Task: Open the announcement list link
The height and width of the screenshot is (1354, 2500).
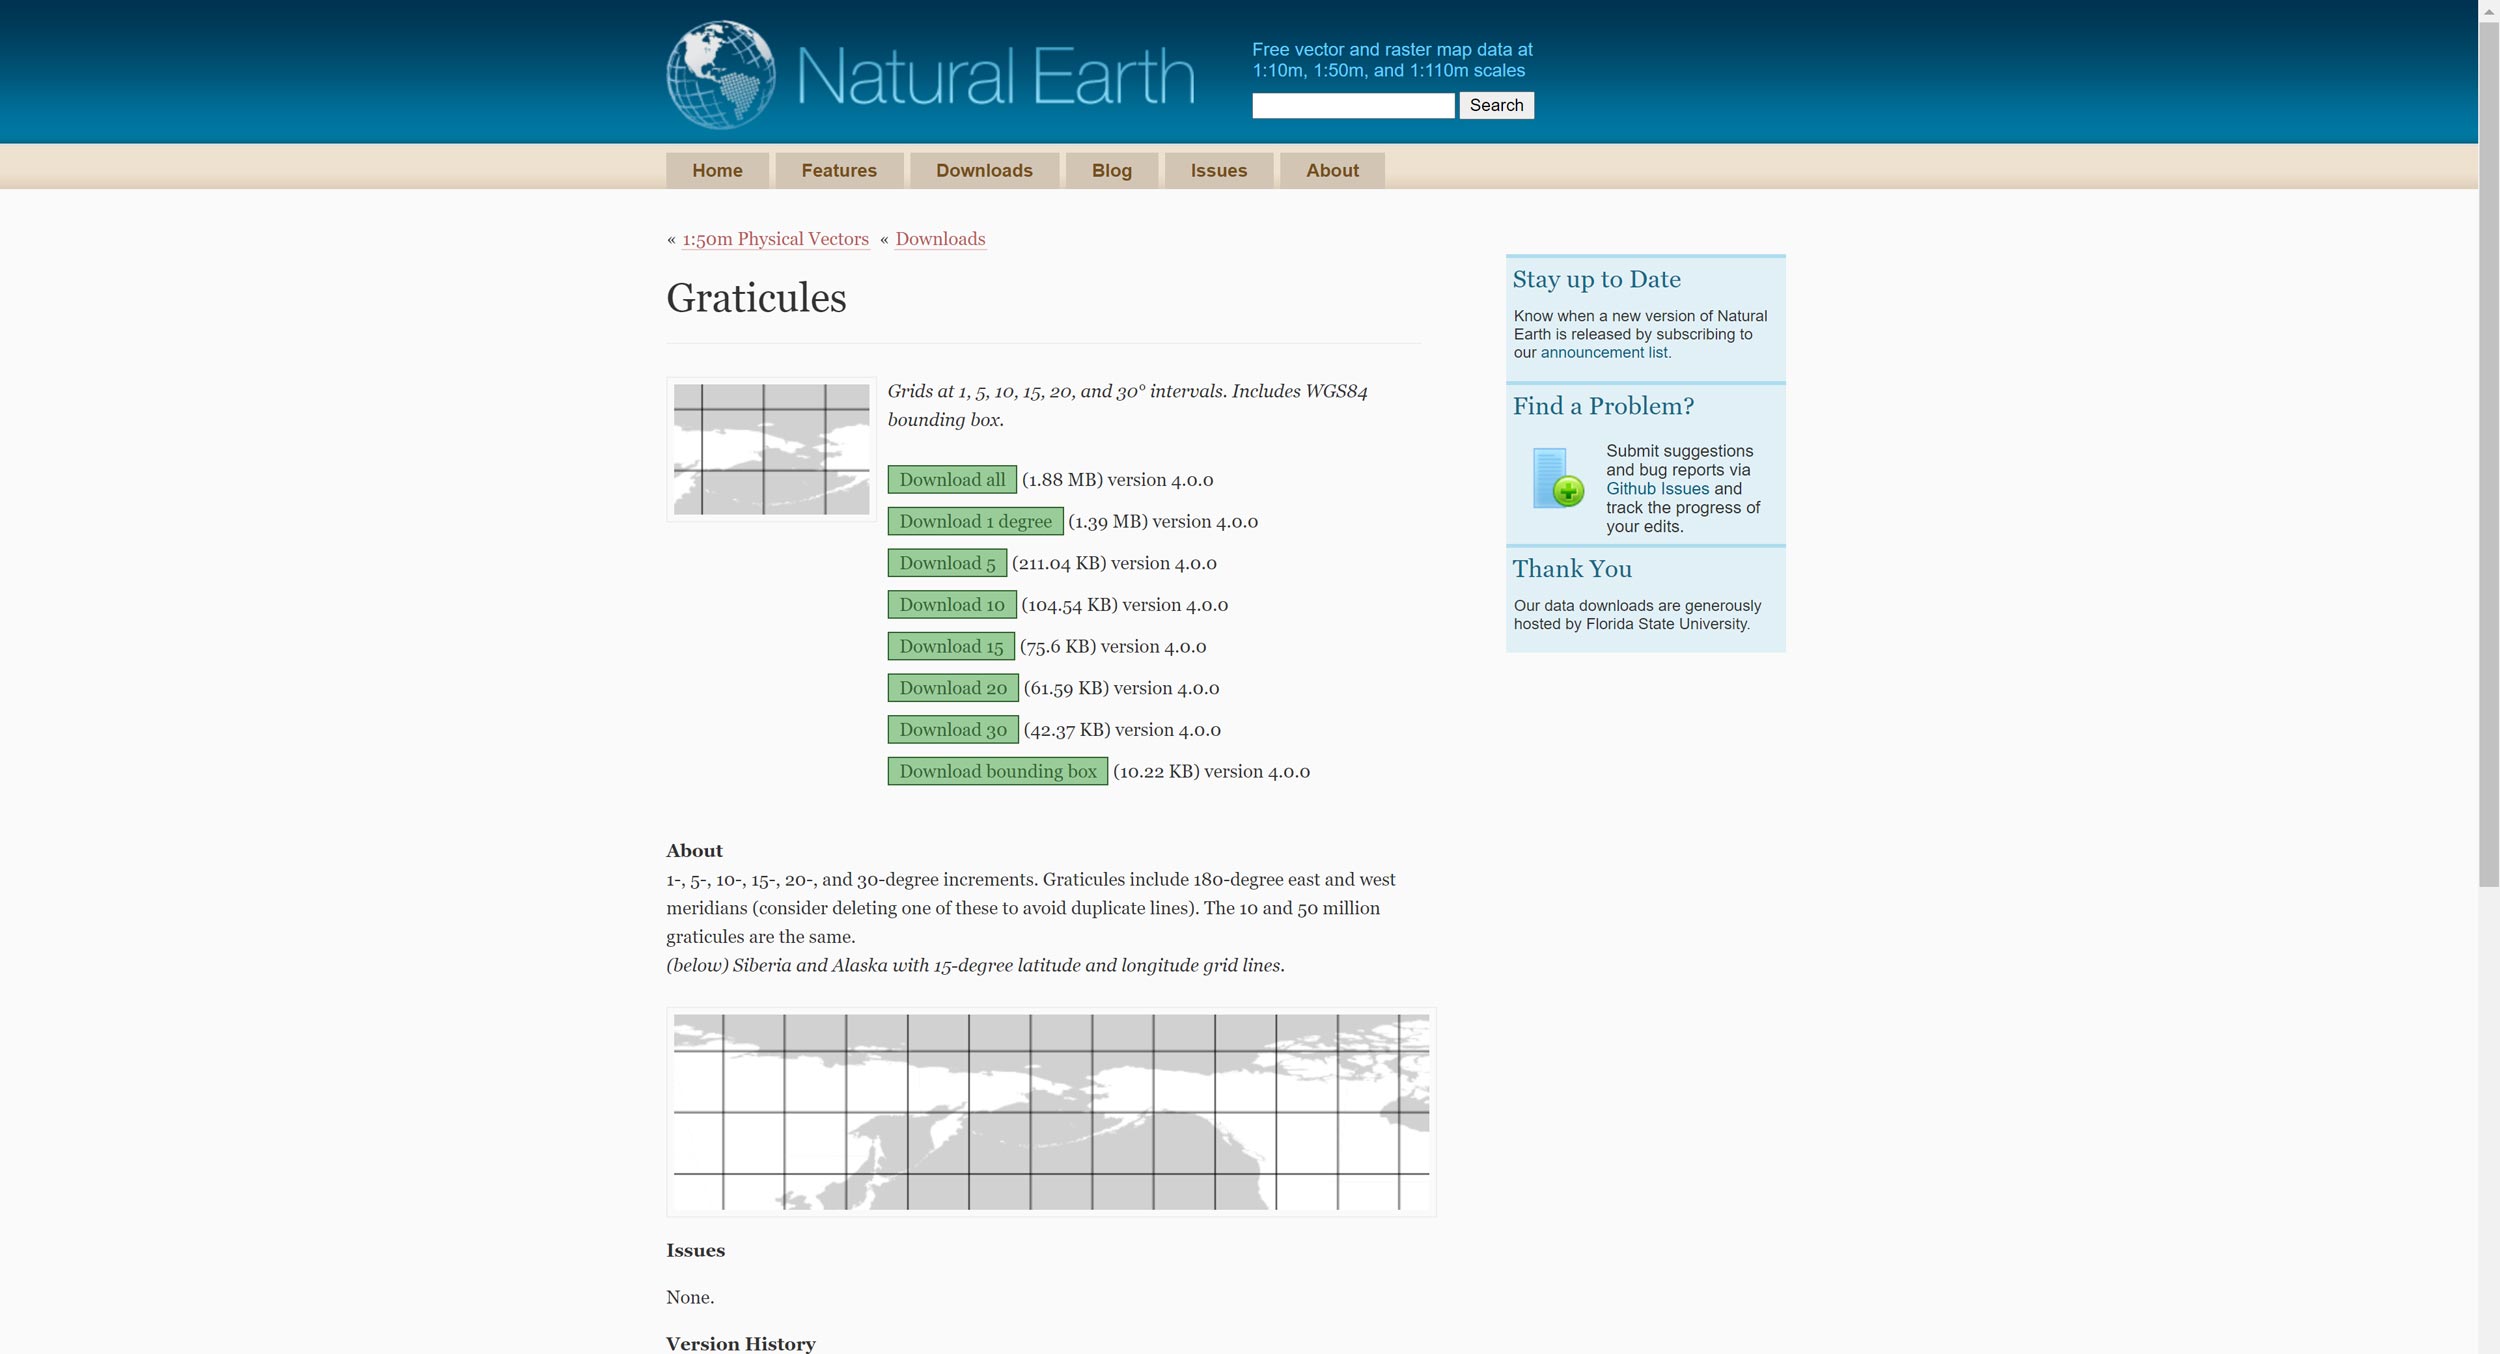Action: (x=1603, y=353)
